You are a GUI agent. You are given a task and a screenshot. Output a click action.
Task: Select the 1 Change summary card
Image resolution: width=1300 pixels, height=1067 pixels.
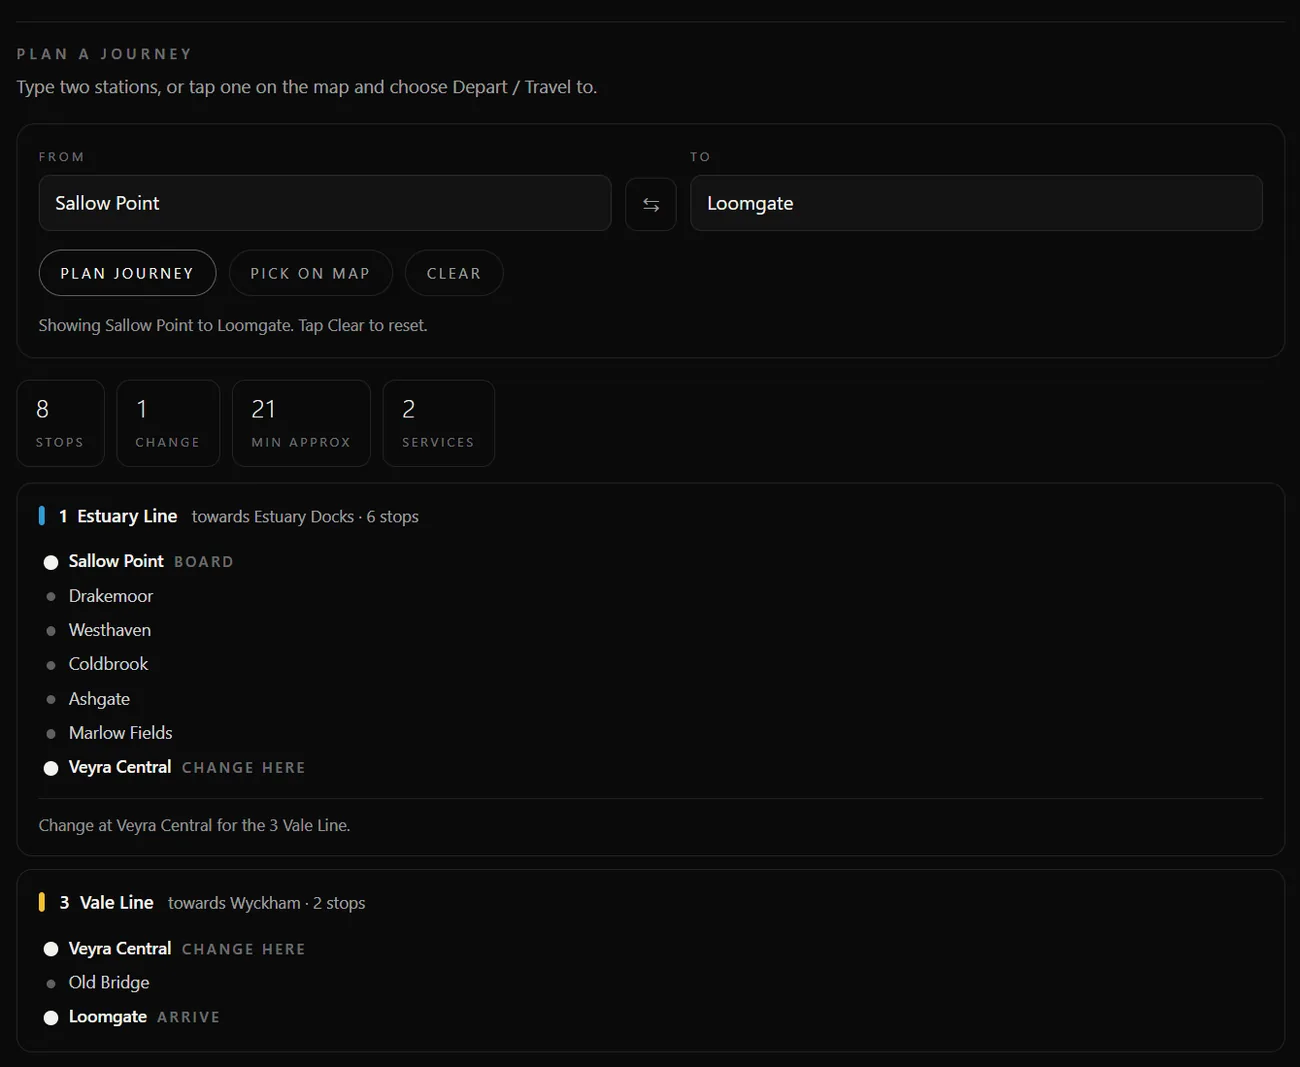point(168,423)
